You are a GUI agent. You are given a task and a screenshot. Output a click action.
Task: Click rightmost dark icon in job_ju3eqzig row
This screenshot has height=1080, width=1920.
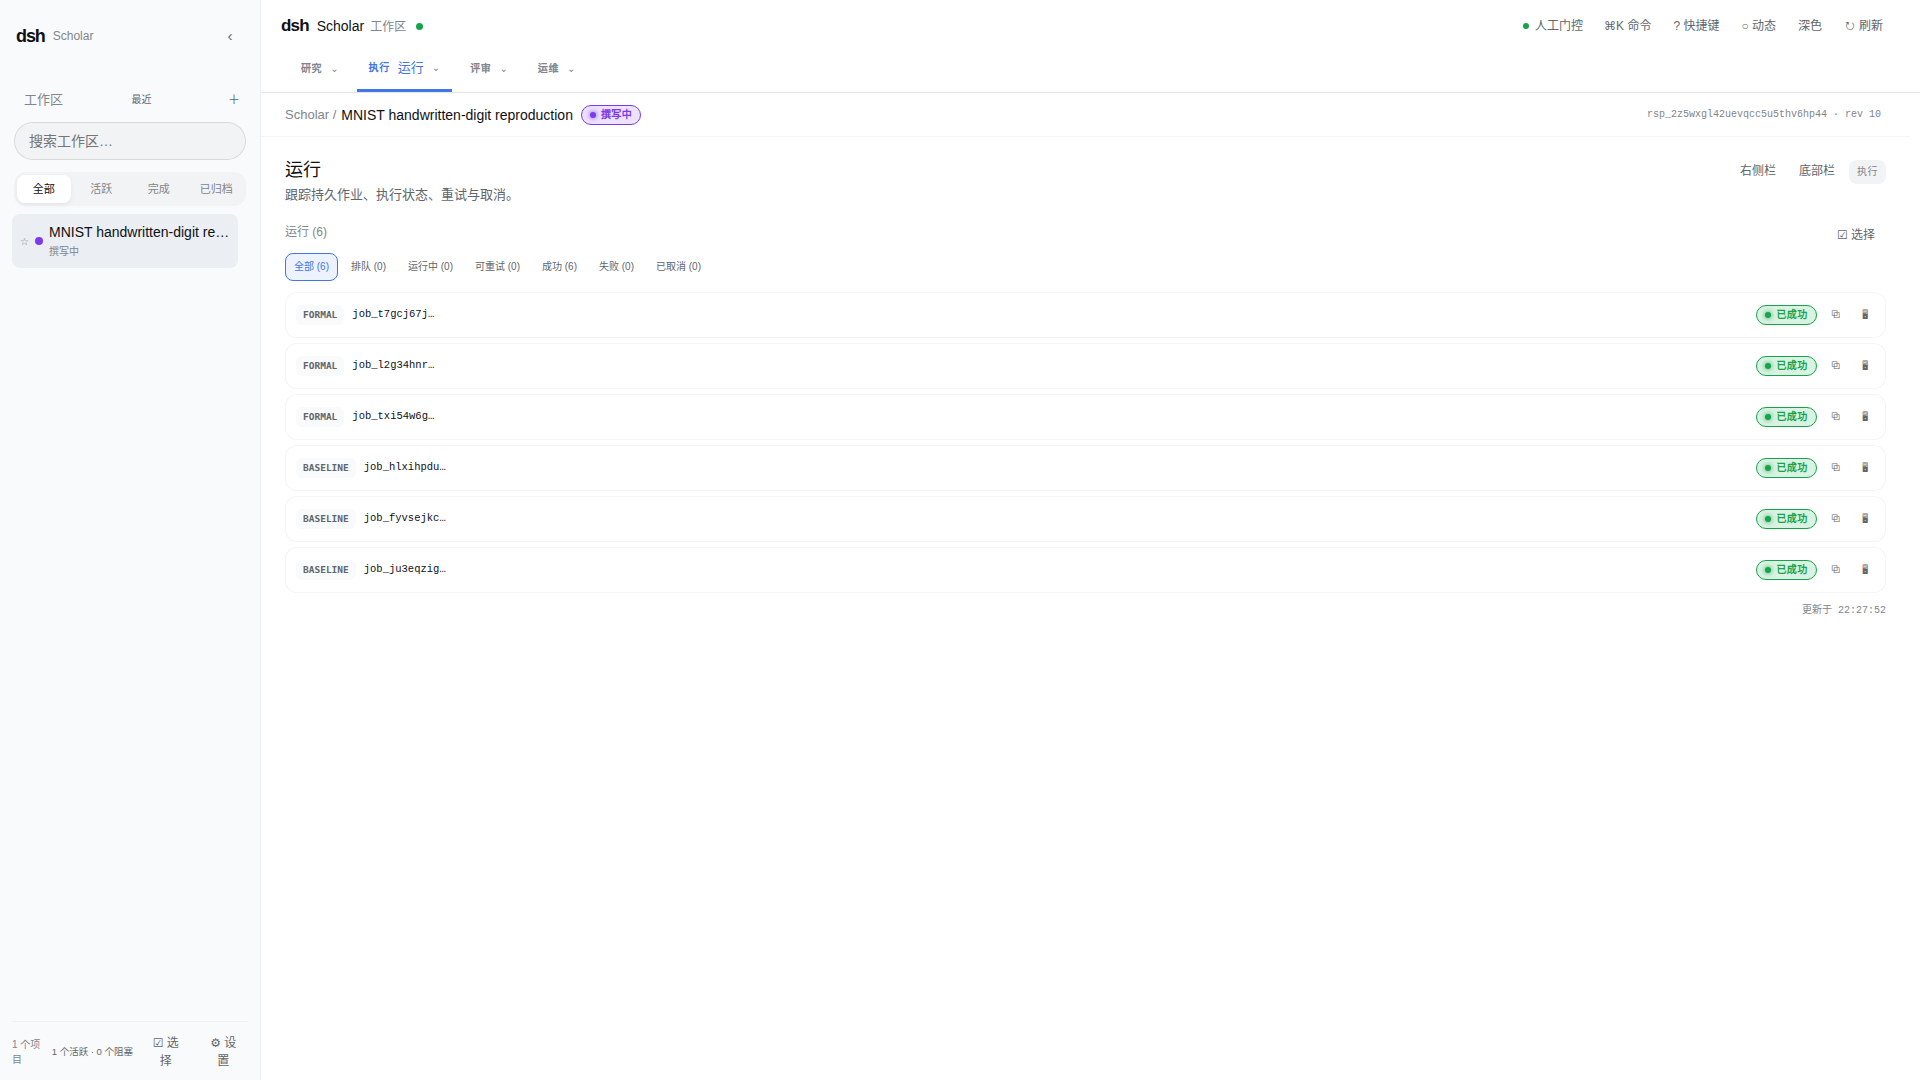(1865, 570)
